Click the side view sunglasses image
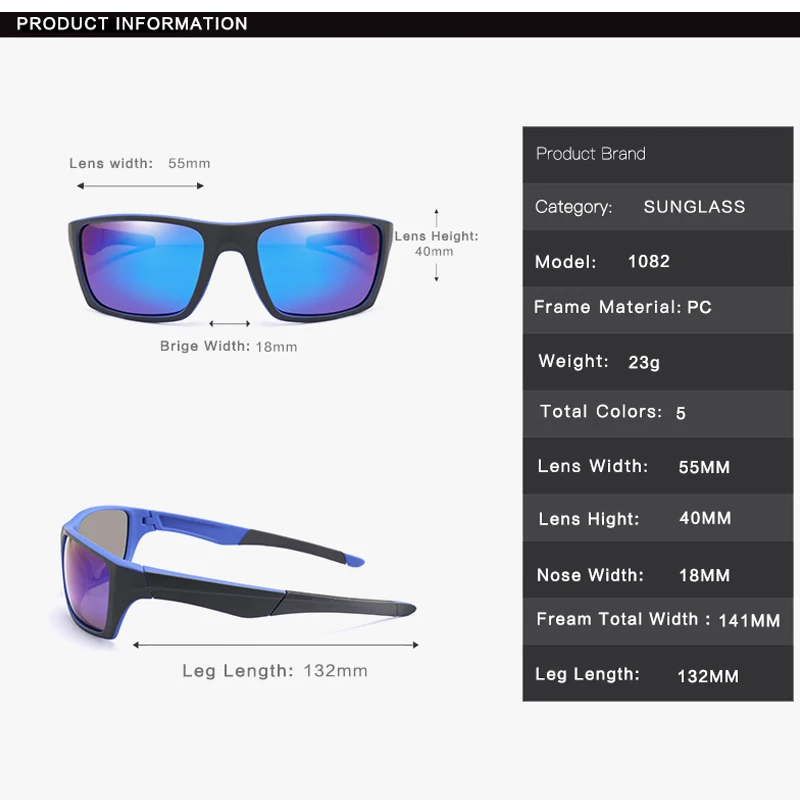This screenshot has width=800, height=800. (238, 572)
